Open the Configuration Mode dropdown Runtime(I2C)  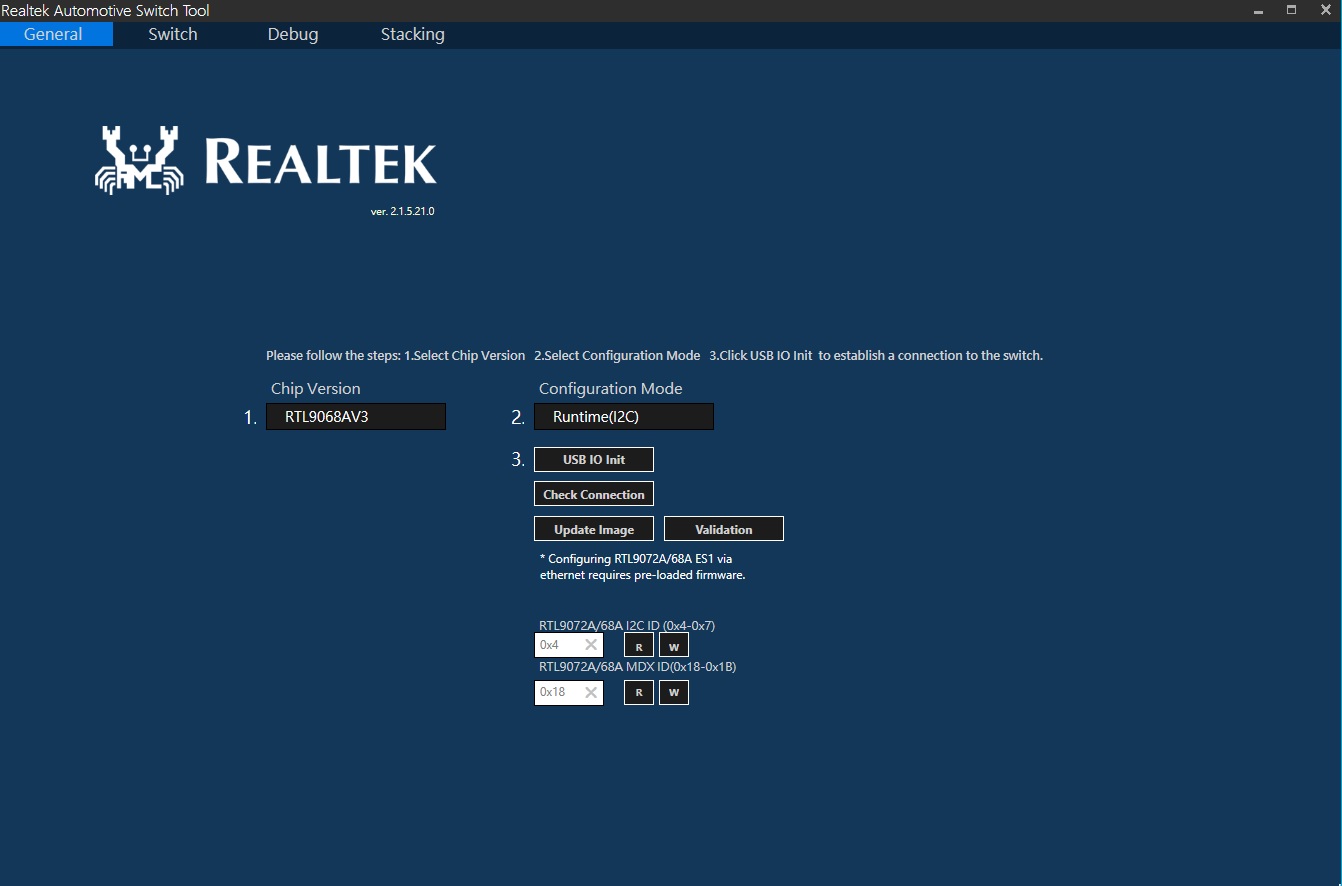point(624,417)
